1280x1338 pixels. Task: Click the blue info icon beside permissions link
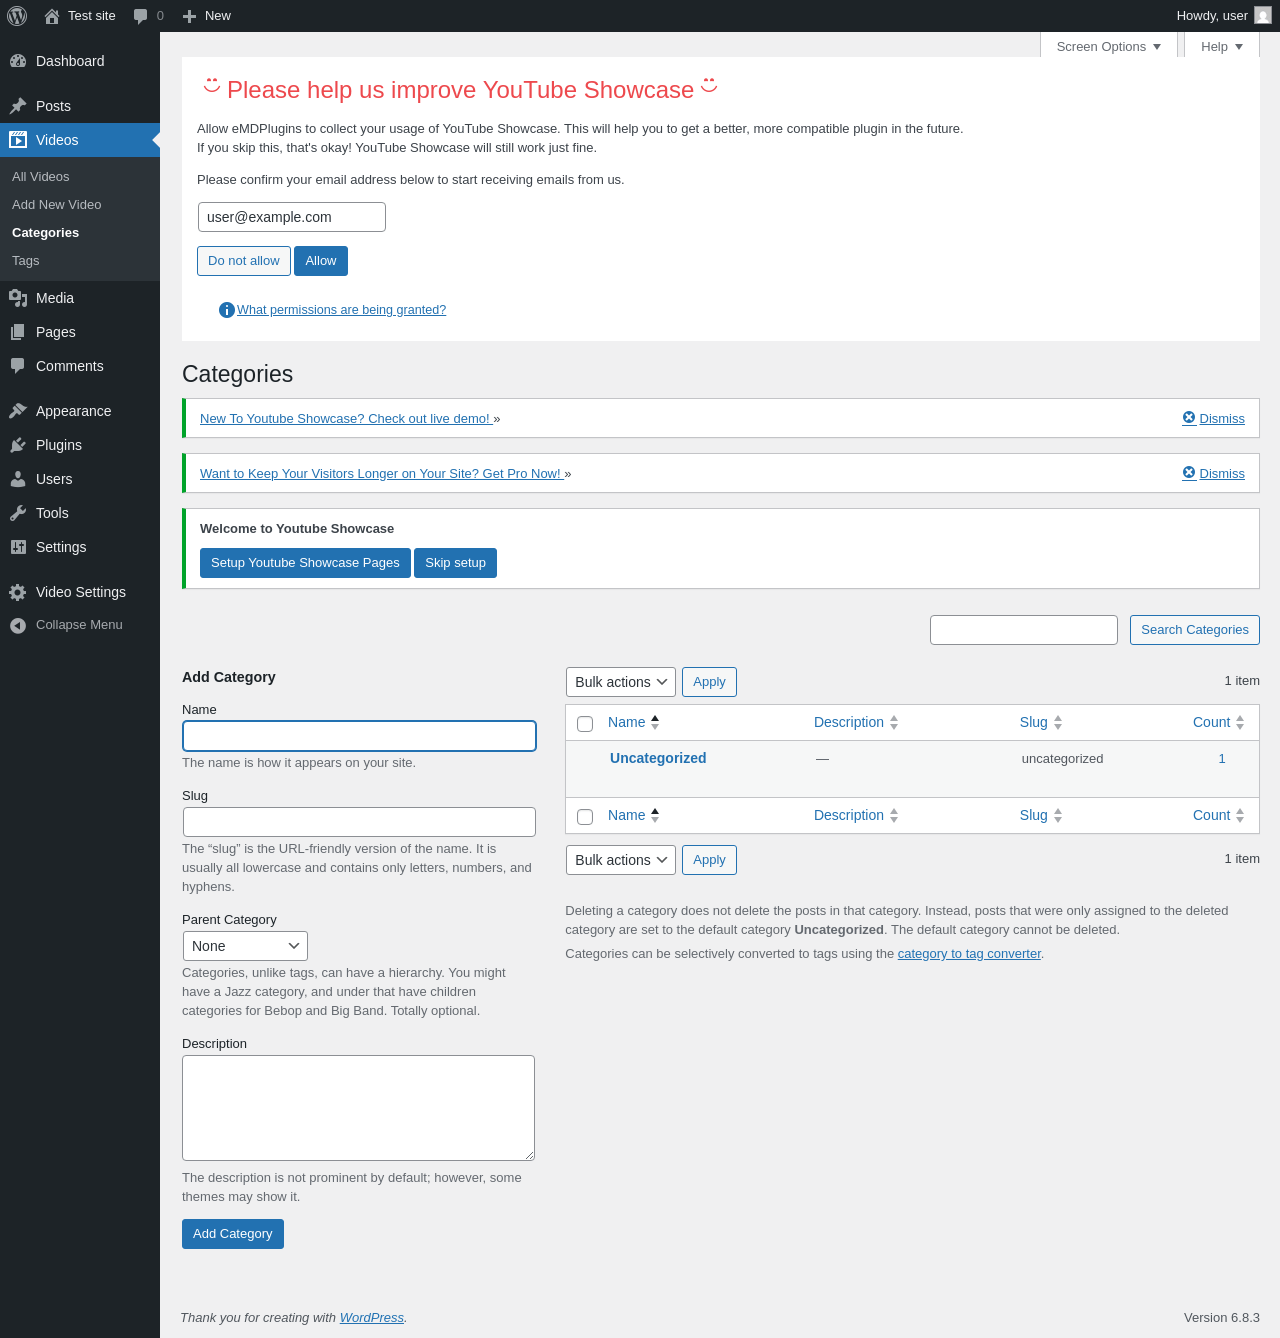(x=227, y=310)
